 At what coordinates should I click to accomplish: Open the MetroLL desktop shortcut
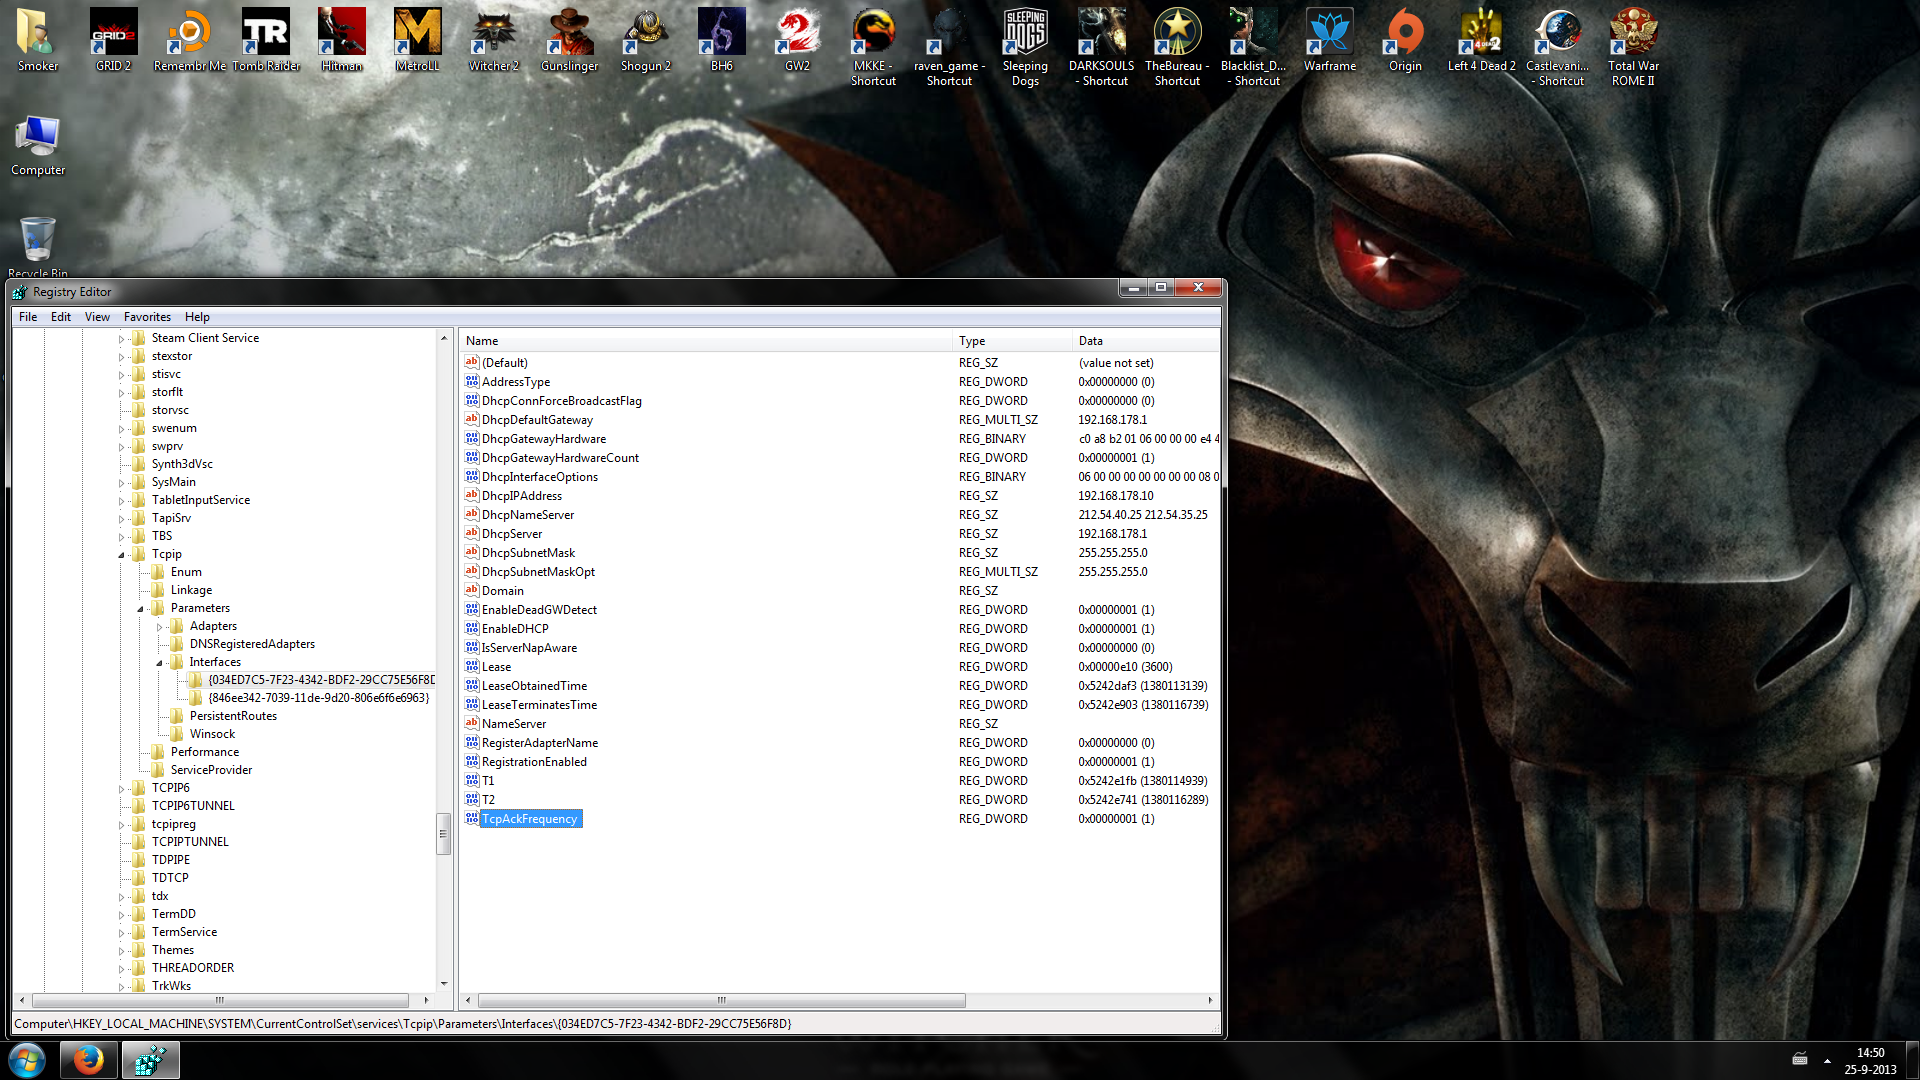pos(417,40)
